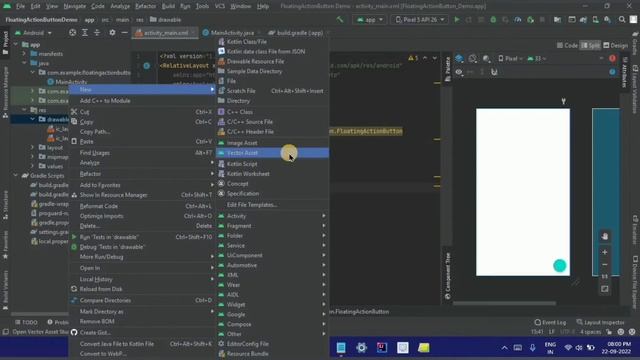
Task: Click the expand all icon in project panel
Action: tap(84, 33)
